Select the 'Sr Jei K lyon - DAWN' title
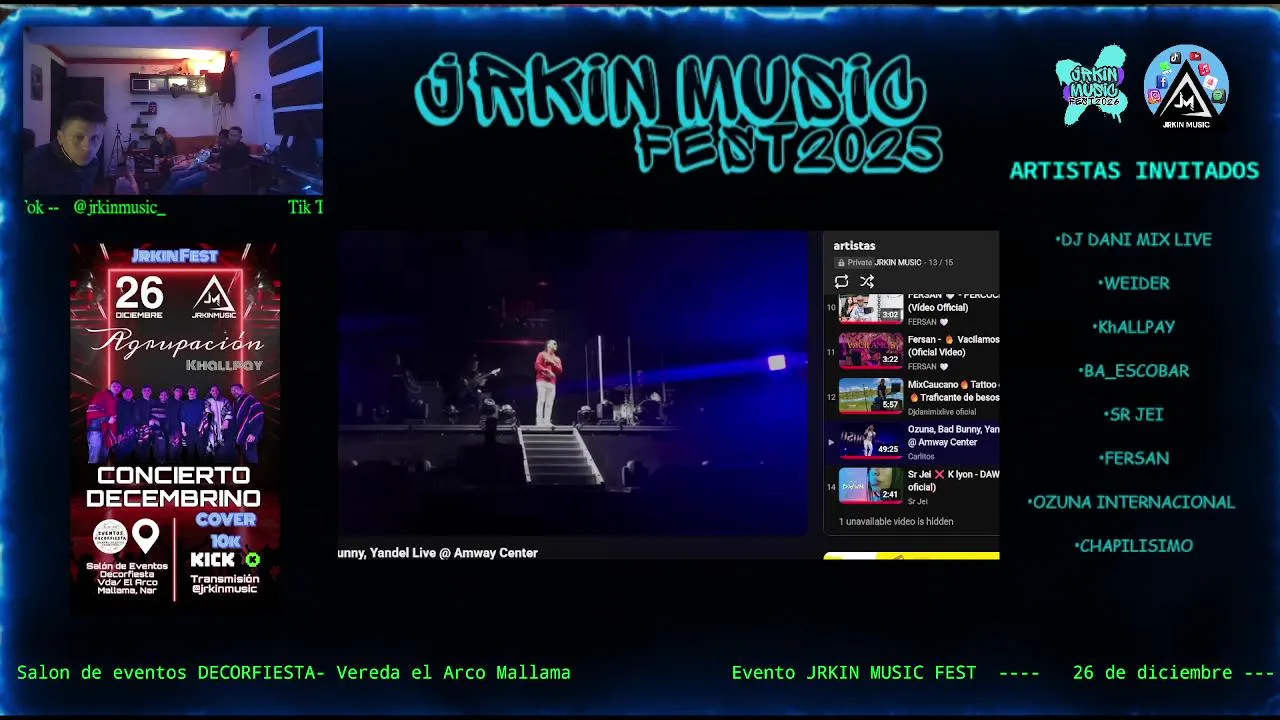 953,481
